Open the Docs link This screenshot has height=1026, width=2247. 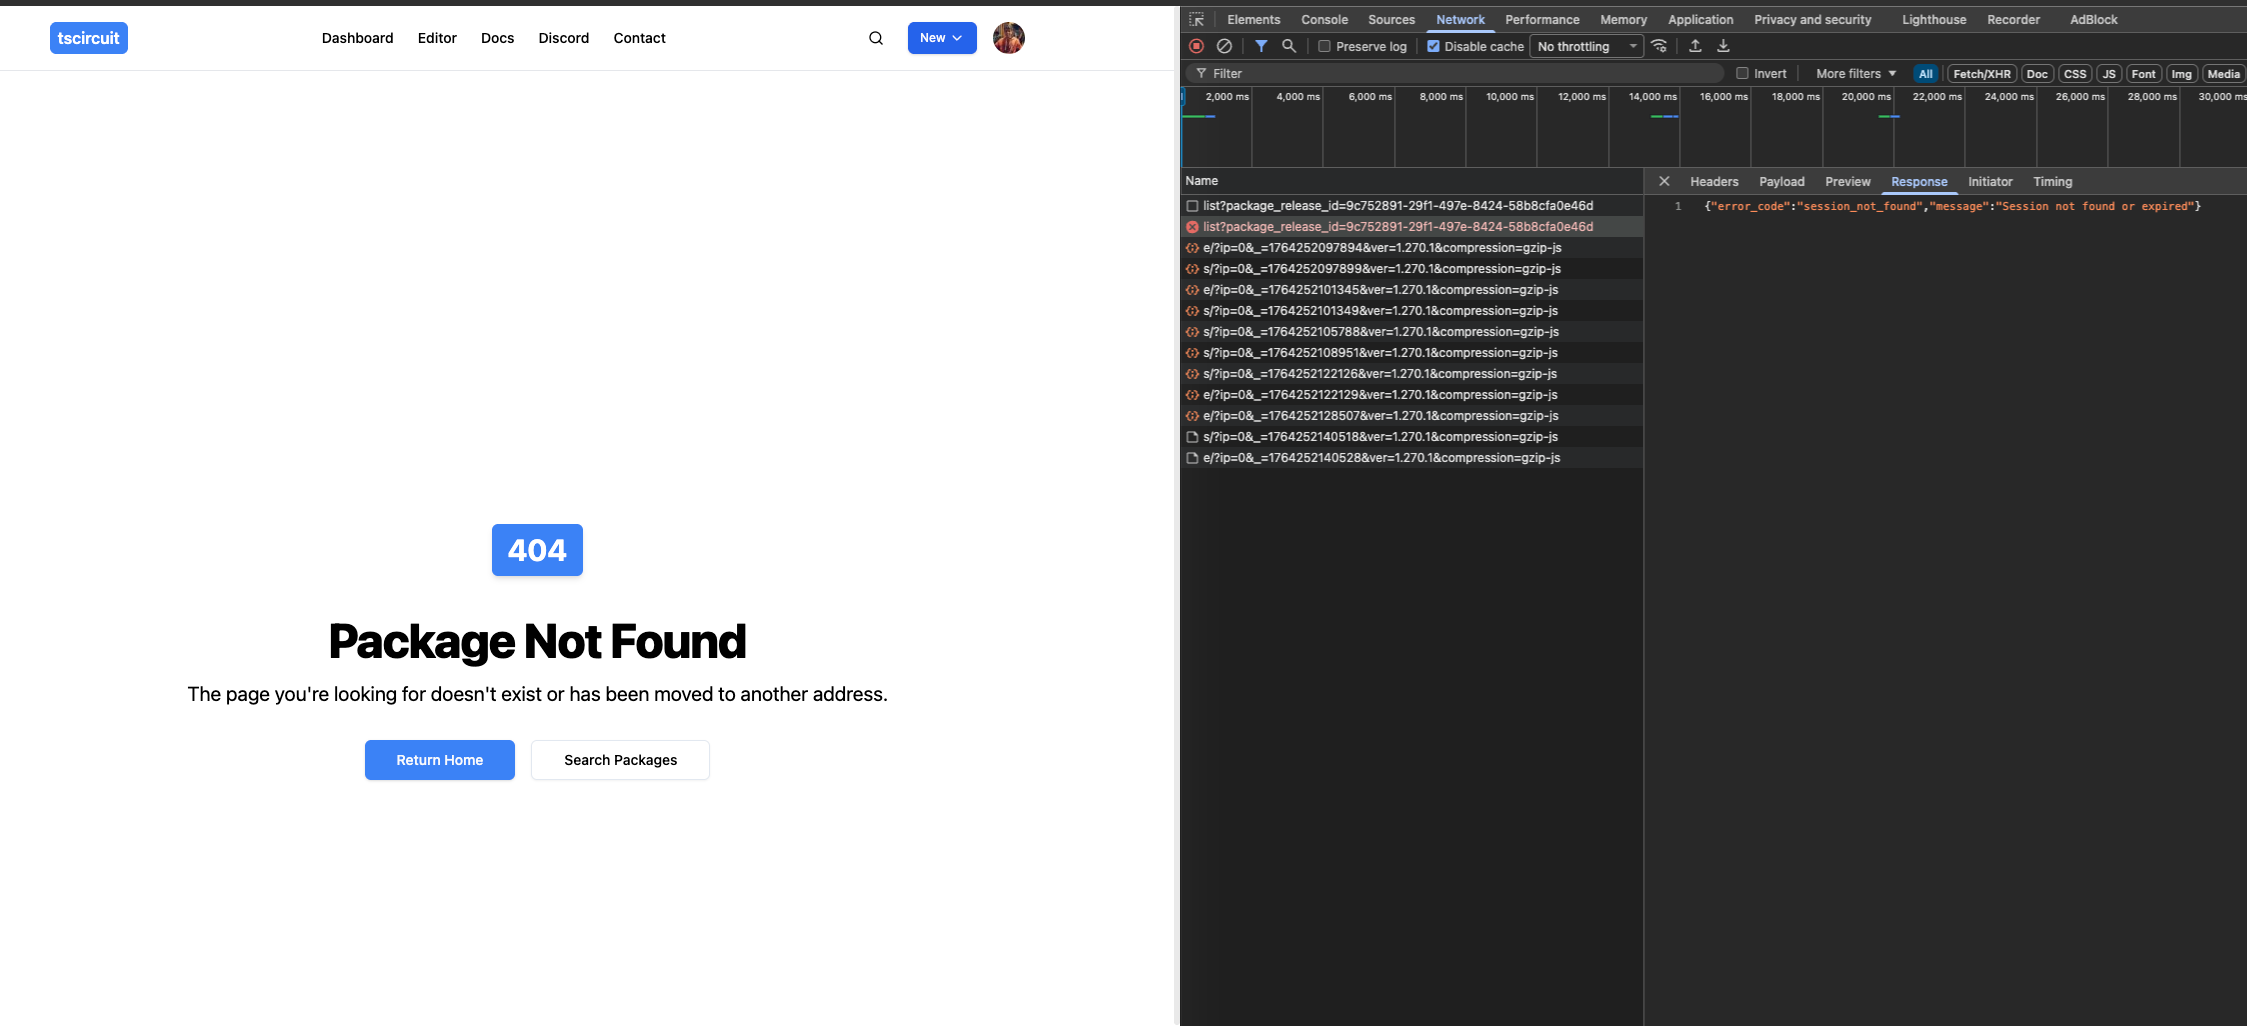pos(497,38)
